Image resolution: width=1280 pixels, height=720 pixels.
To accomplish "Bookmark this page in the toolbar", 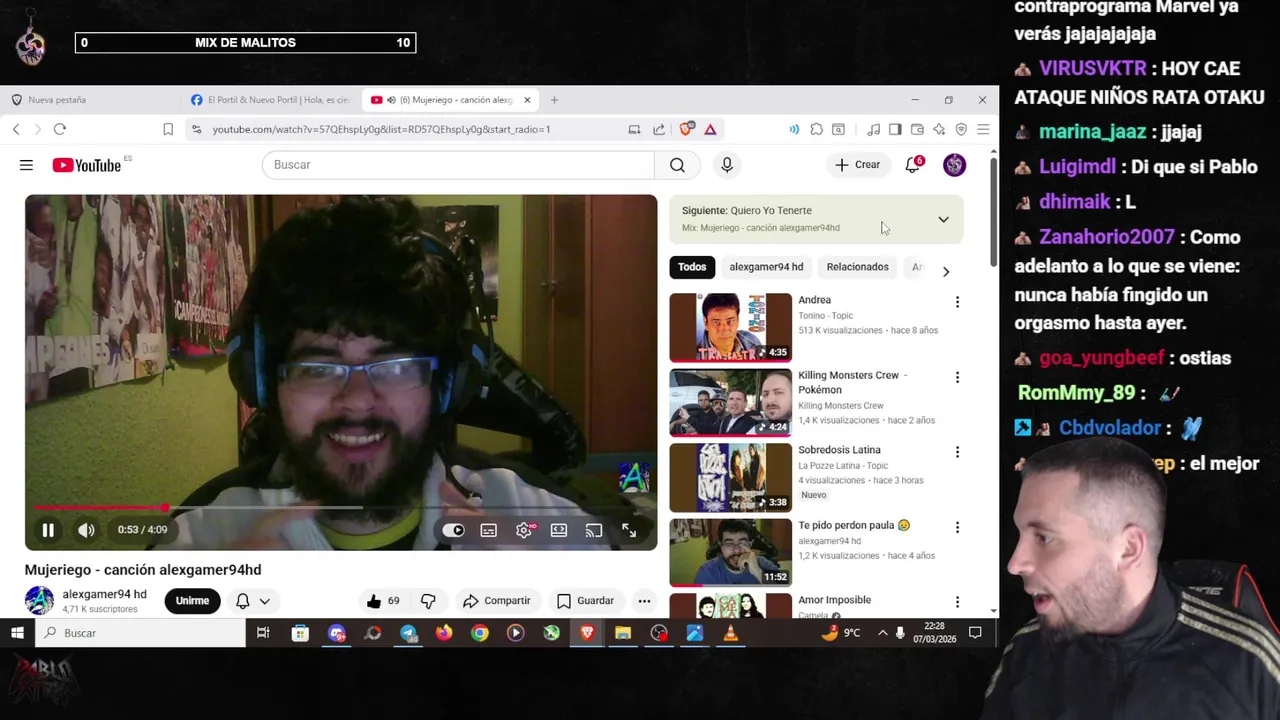I will 168,129.
